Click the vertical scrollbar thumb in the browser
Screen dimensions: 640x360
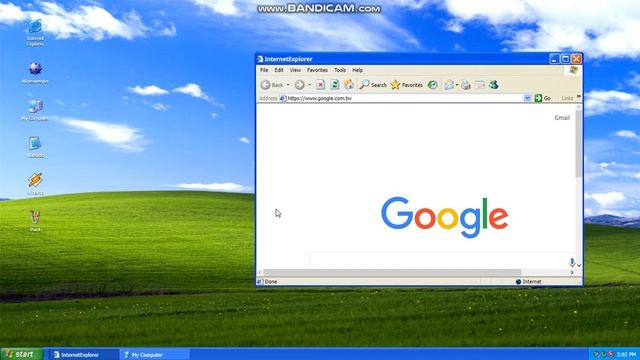(x=579, y=144)
